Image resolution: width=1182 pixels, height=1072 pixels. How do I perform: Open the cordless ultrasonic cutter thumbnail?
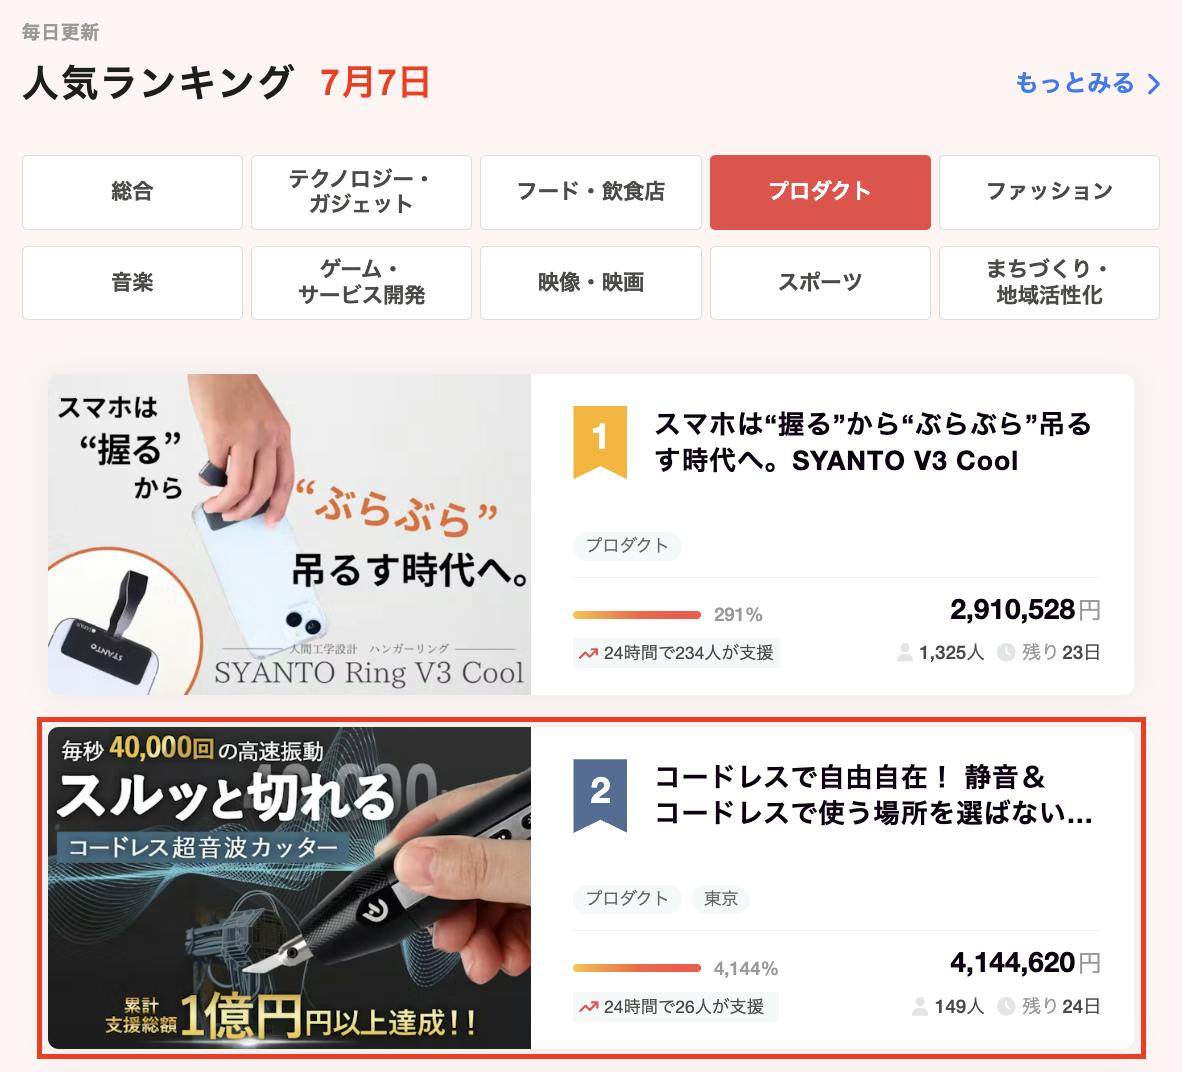coord(289,888)
